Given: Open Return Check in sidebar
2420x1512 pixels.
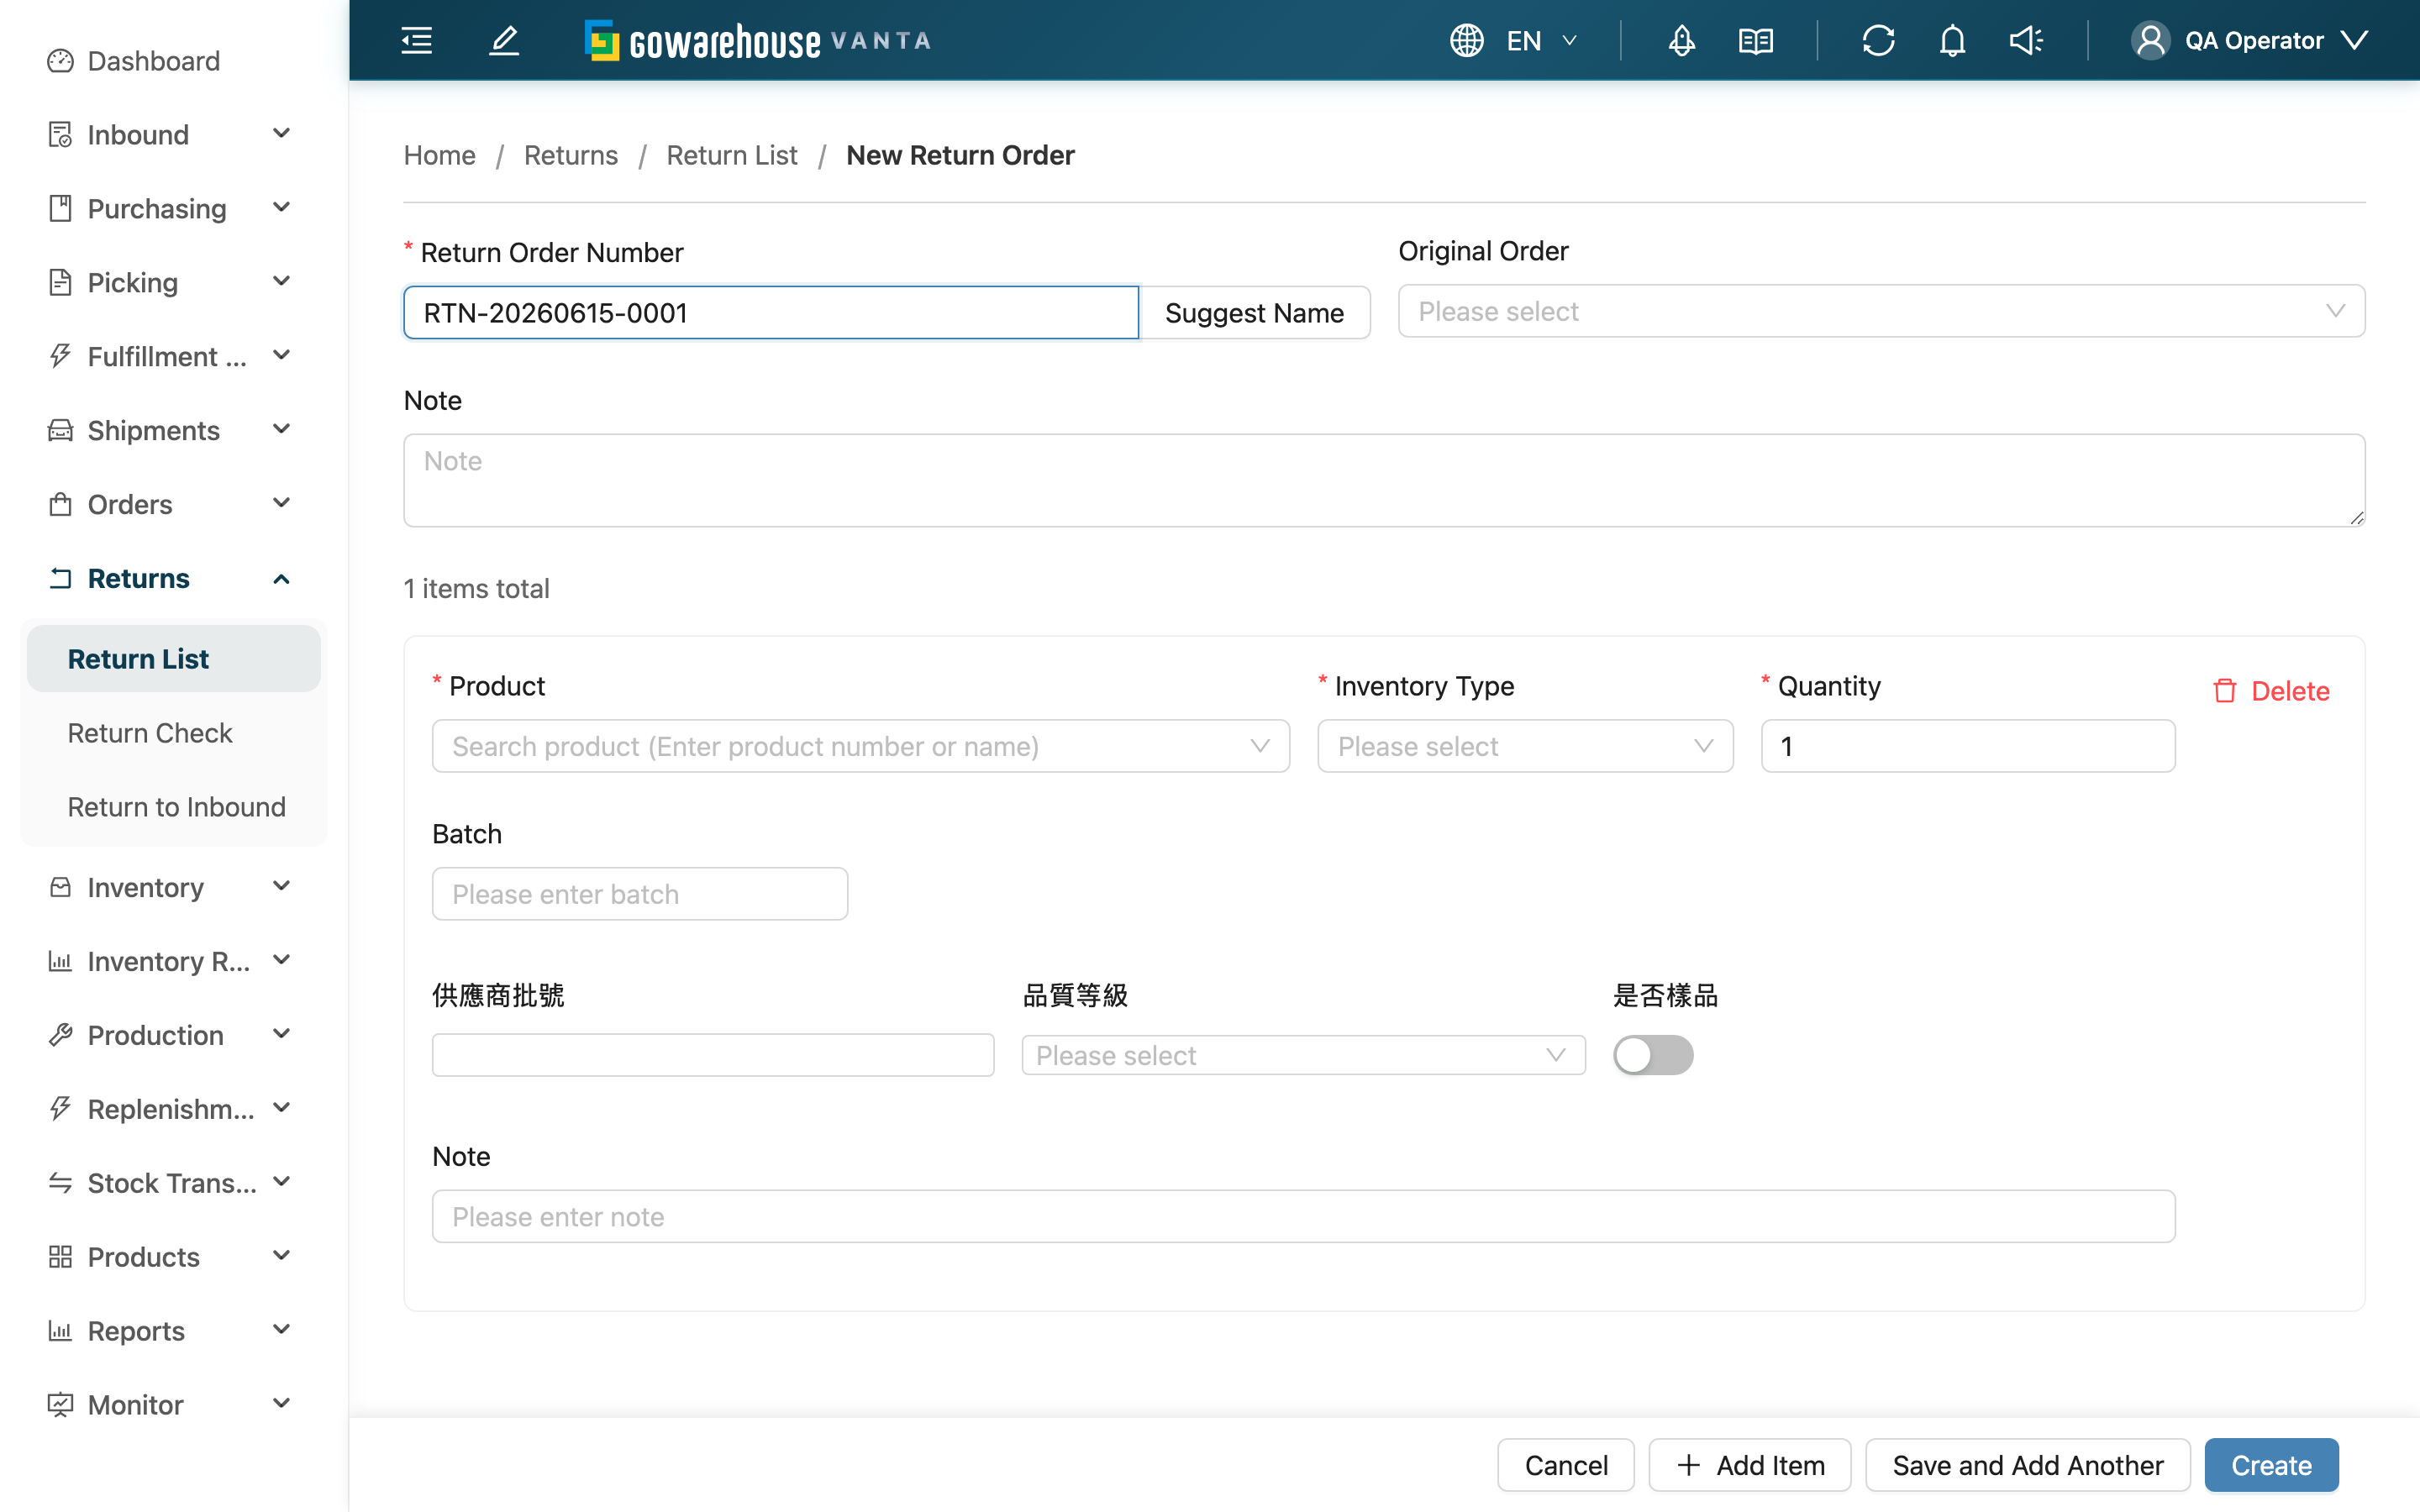Looking at the screenshot, I should click(x=174, y=733).
